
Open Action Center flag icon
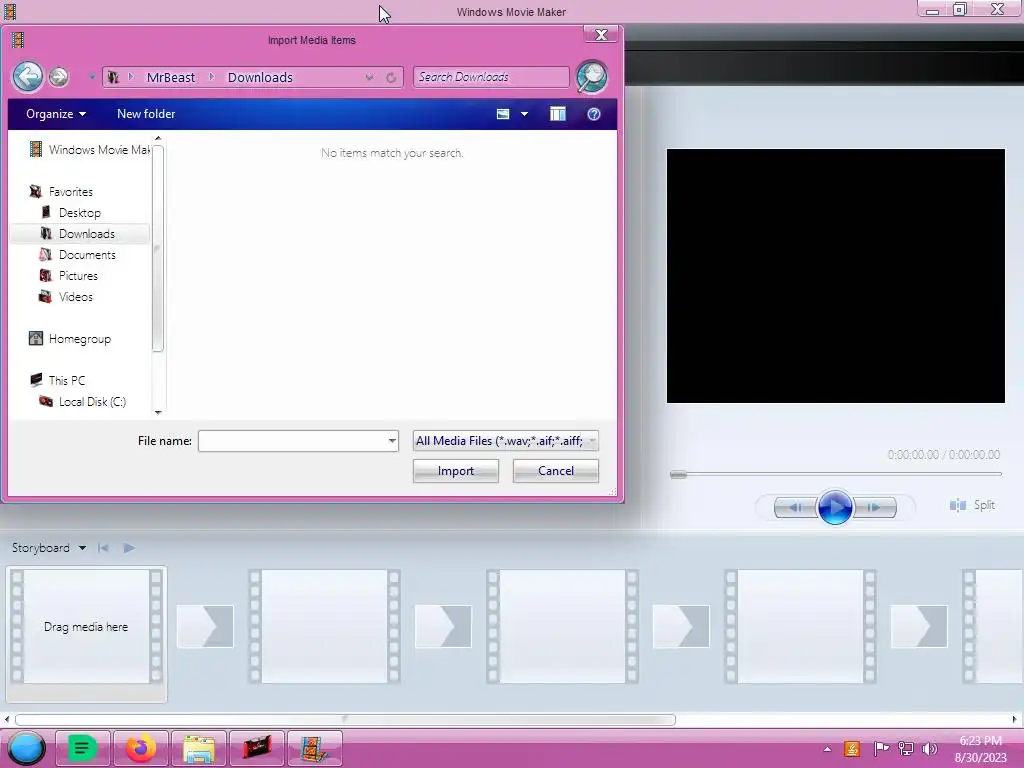coord(881,748)
